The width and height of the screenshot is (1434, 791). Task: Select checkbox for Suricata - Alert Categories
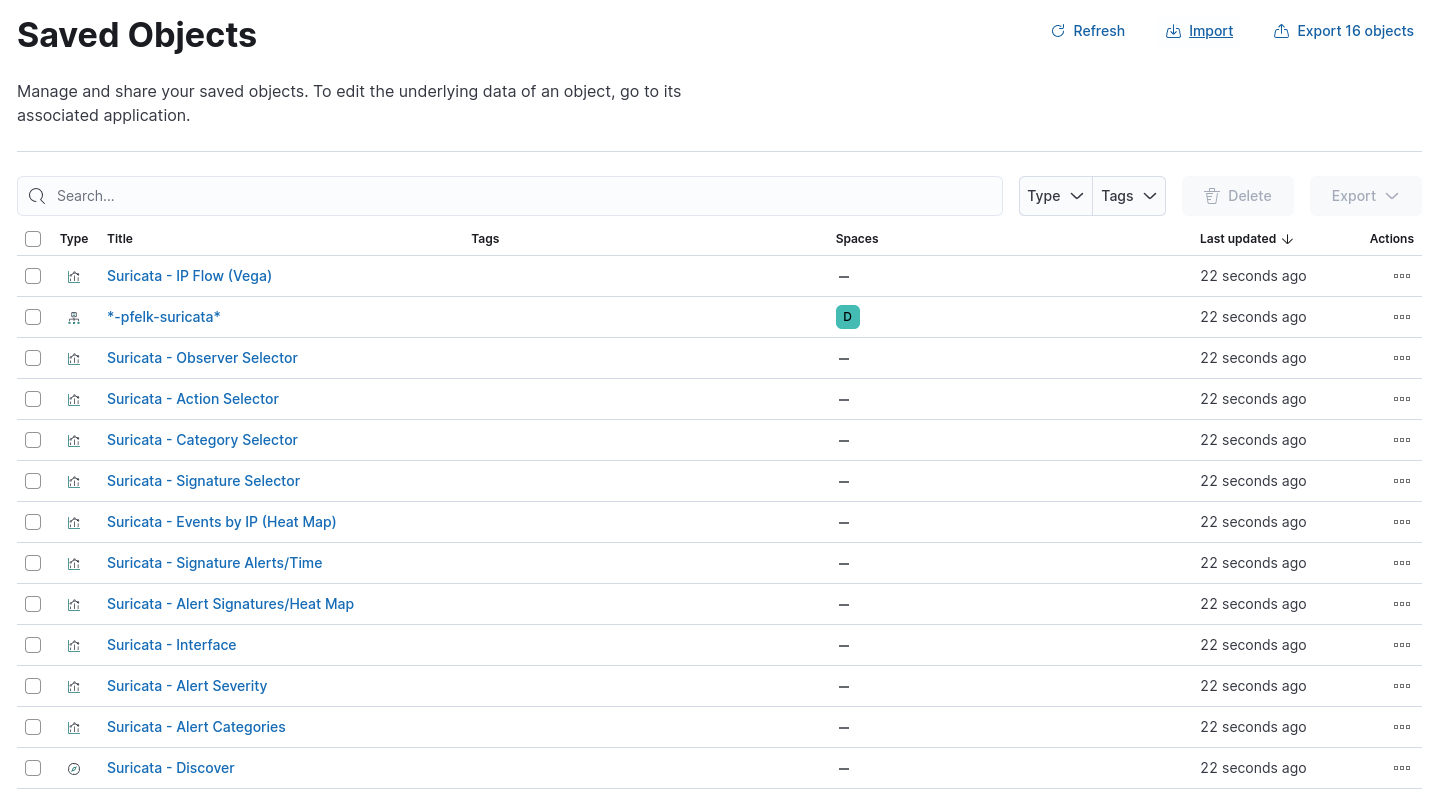coord(33,727)
